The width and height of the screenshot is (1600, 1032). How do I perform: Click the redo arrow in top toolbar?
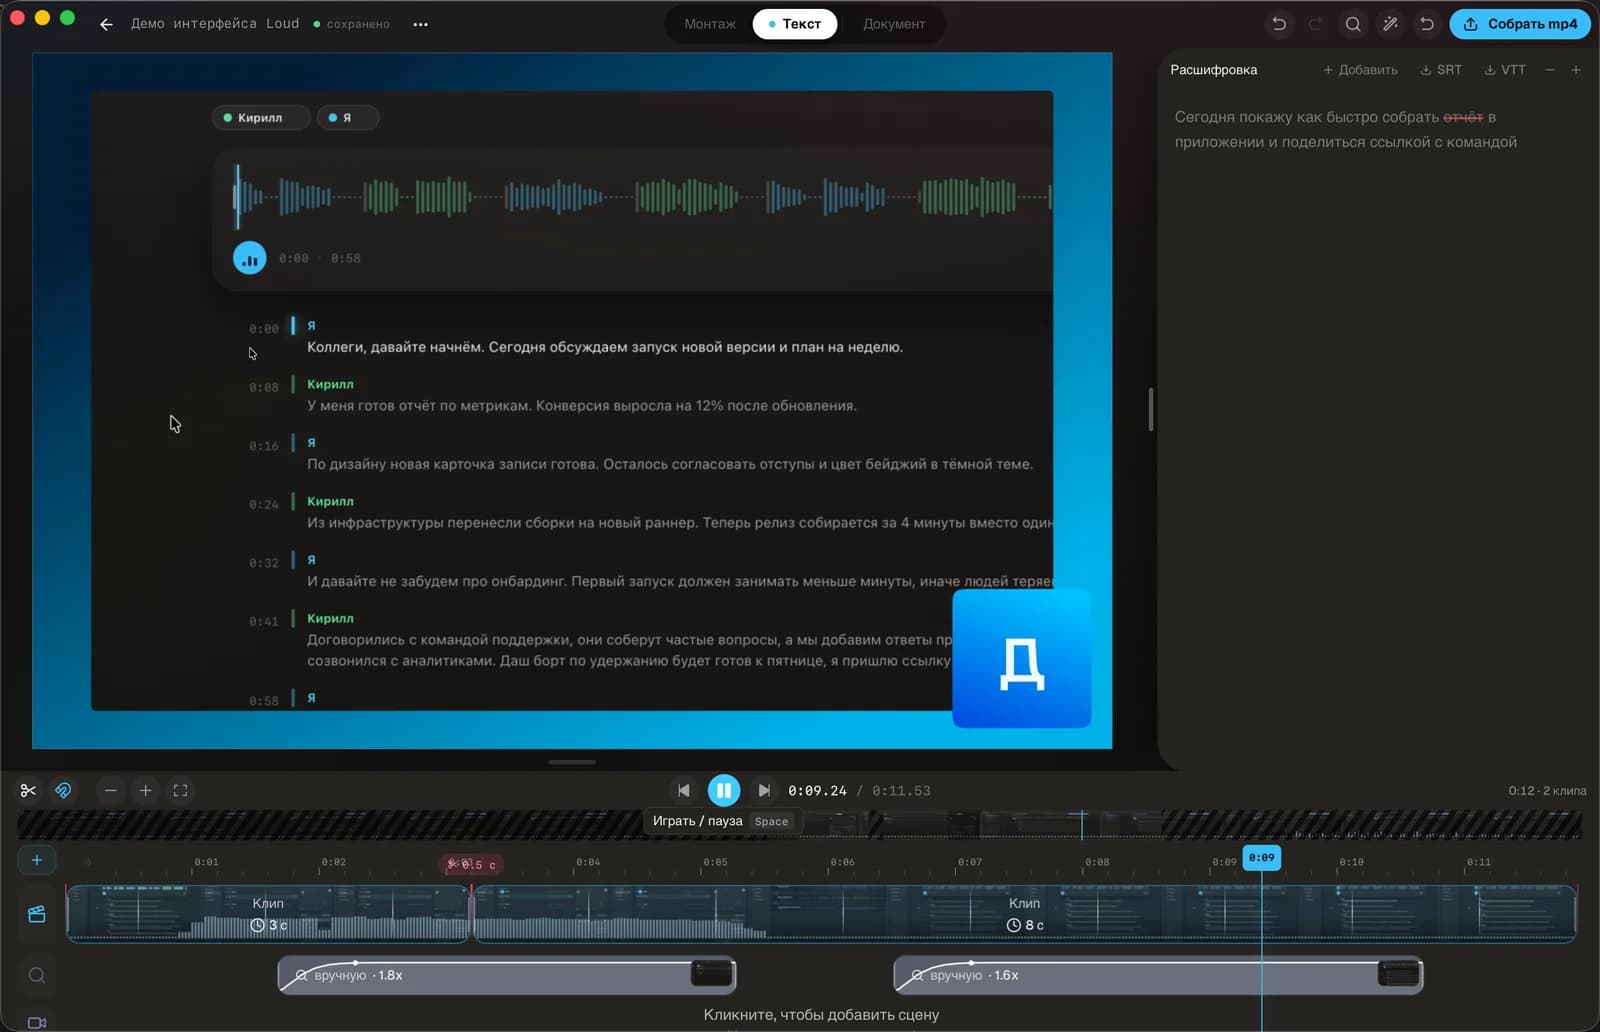pyautogui.click(x=1316, y=24)
